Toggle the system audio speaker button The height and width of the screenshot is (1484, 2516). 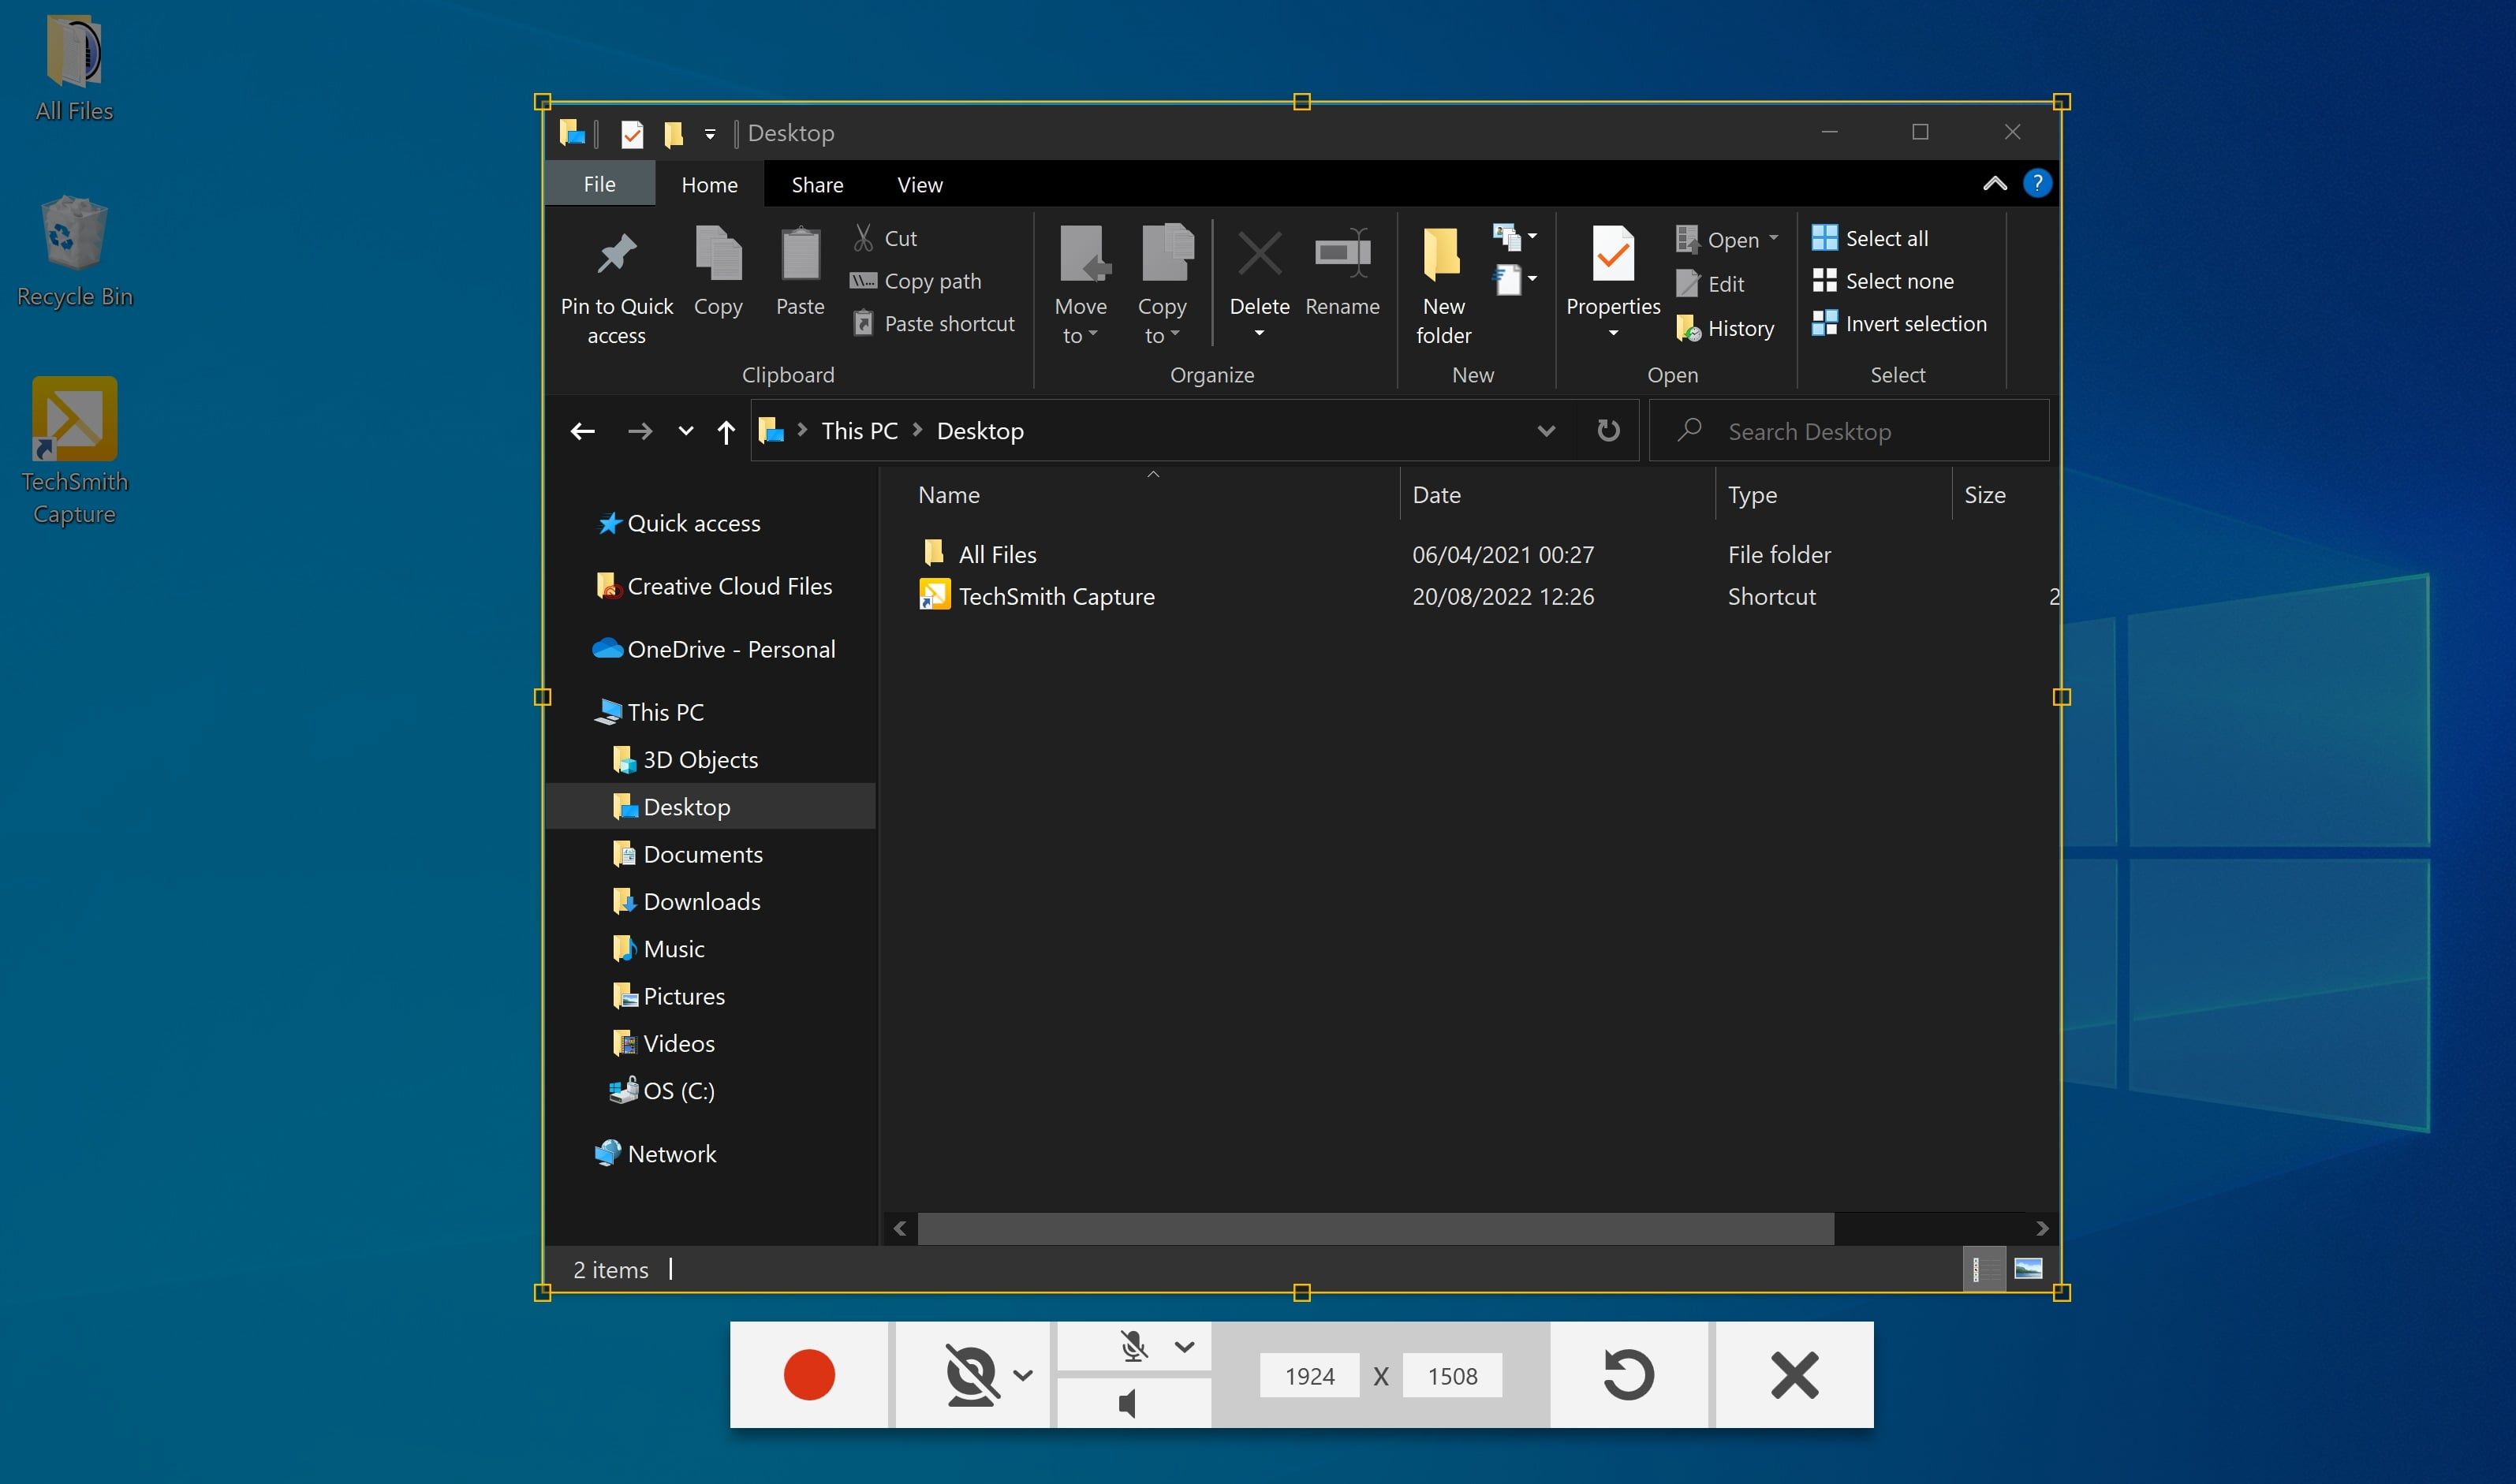1129,1403
